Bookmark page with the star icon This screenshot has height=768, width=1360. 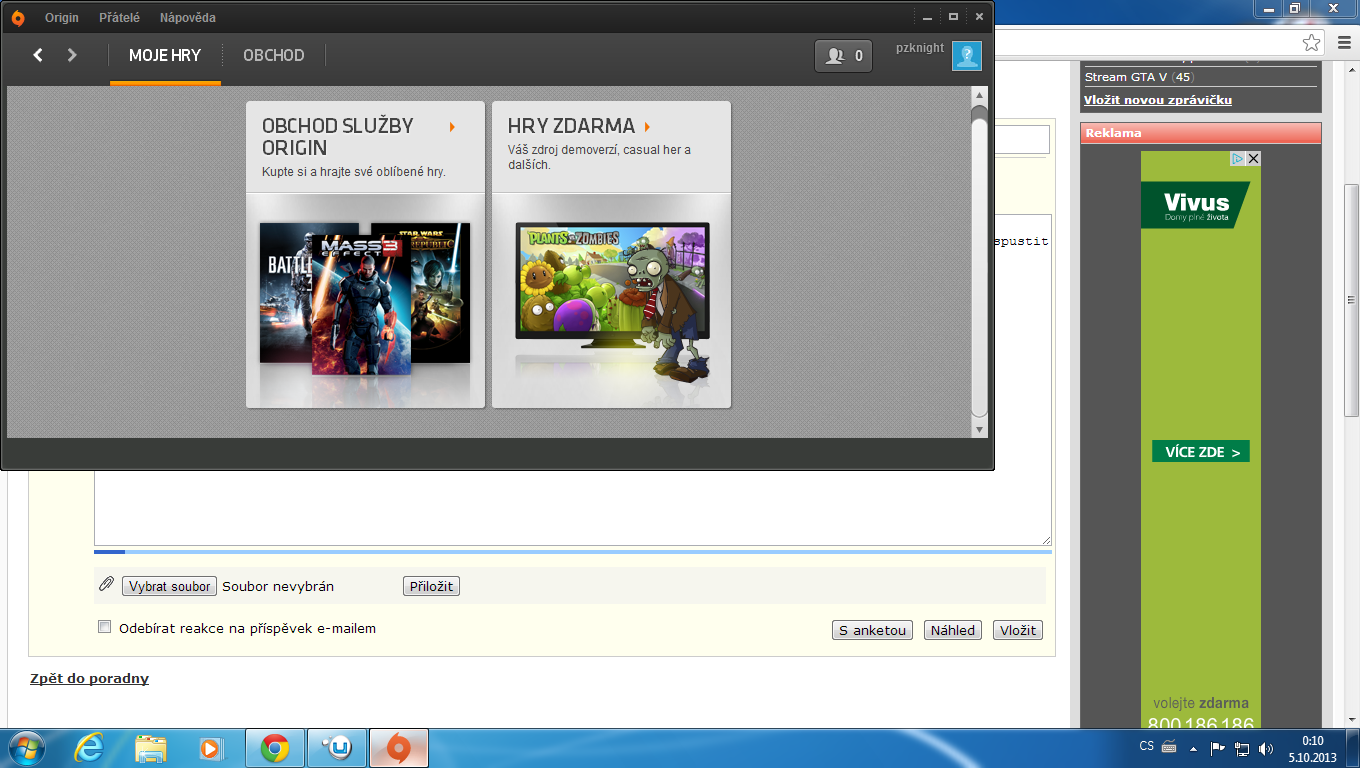[1311, 42]
